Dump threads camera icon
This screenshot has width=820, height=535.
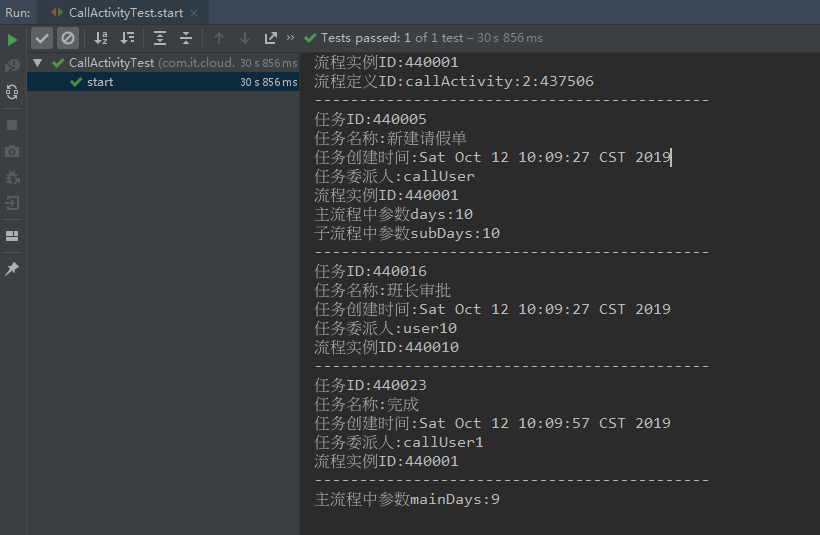[x=12, y=152]
